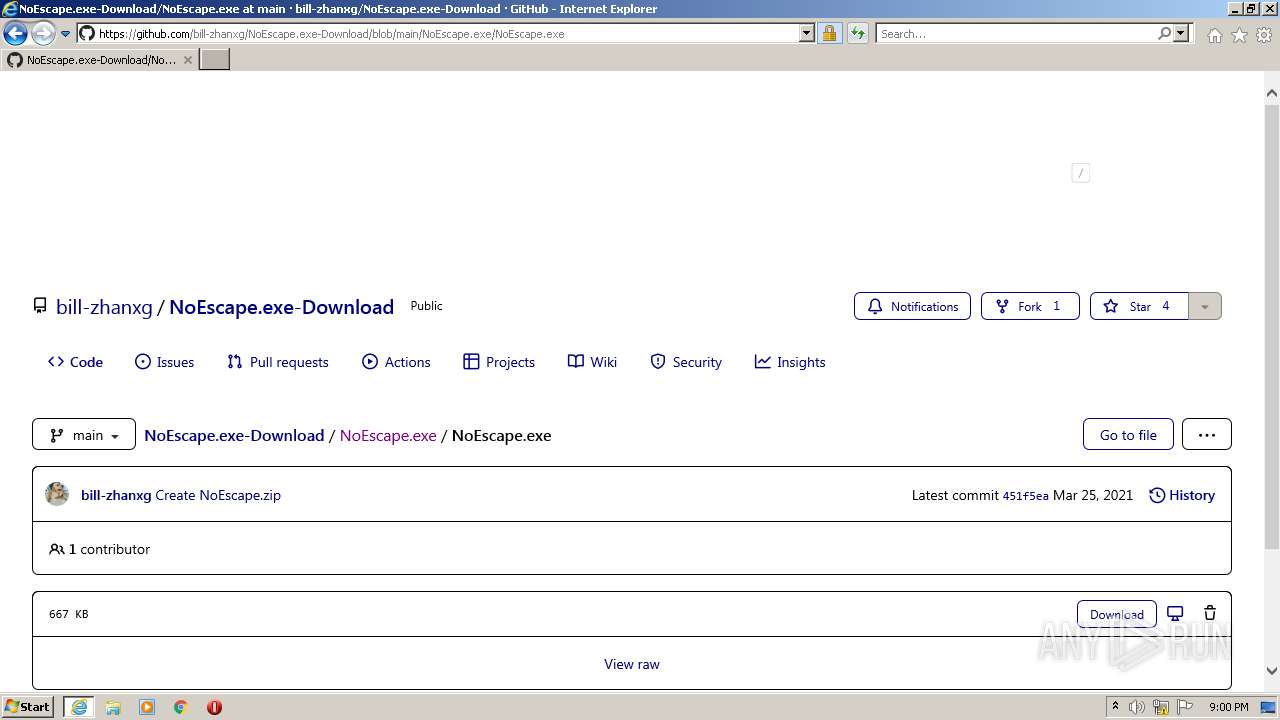Expand the address bar autocomplete dropdown
1280x720 pixels.
click(807, 33)
